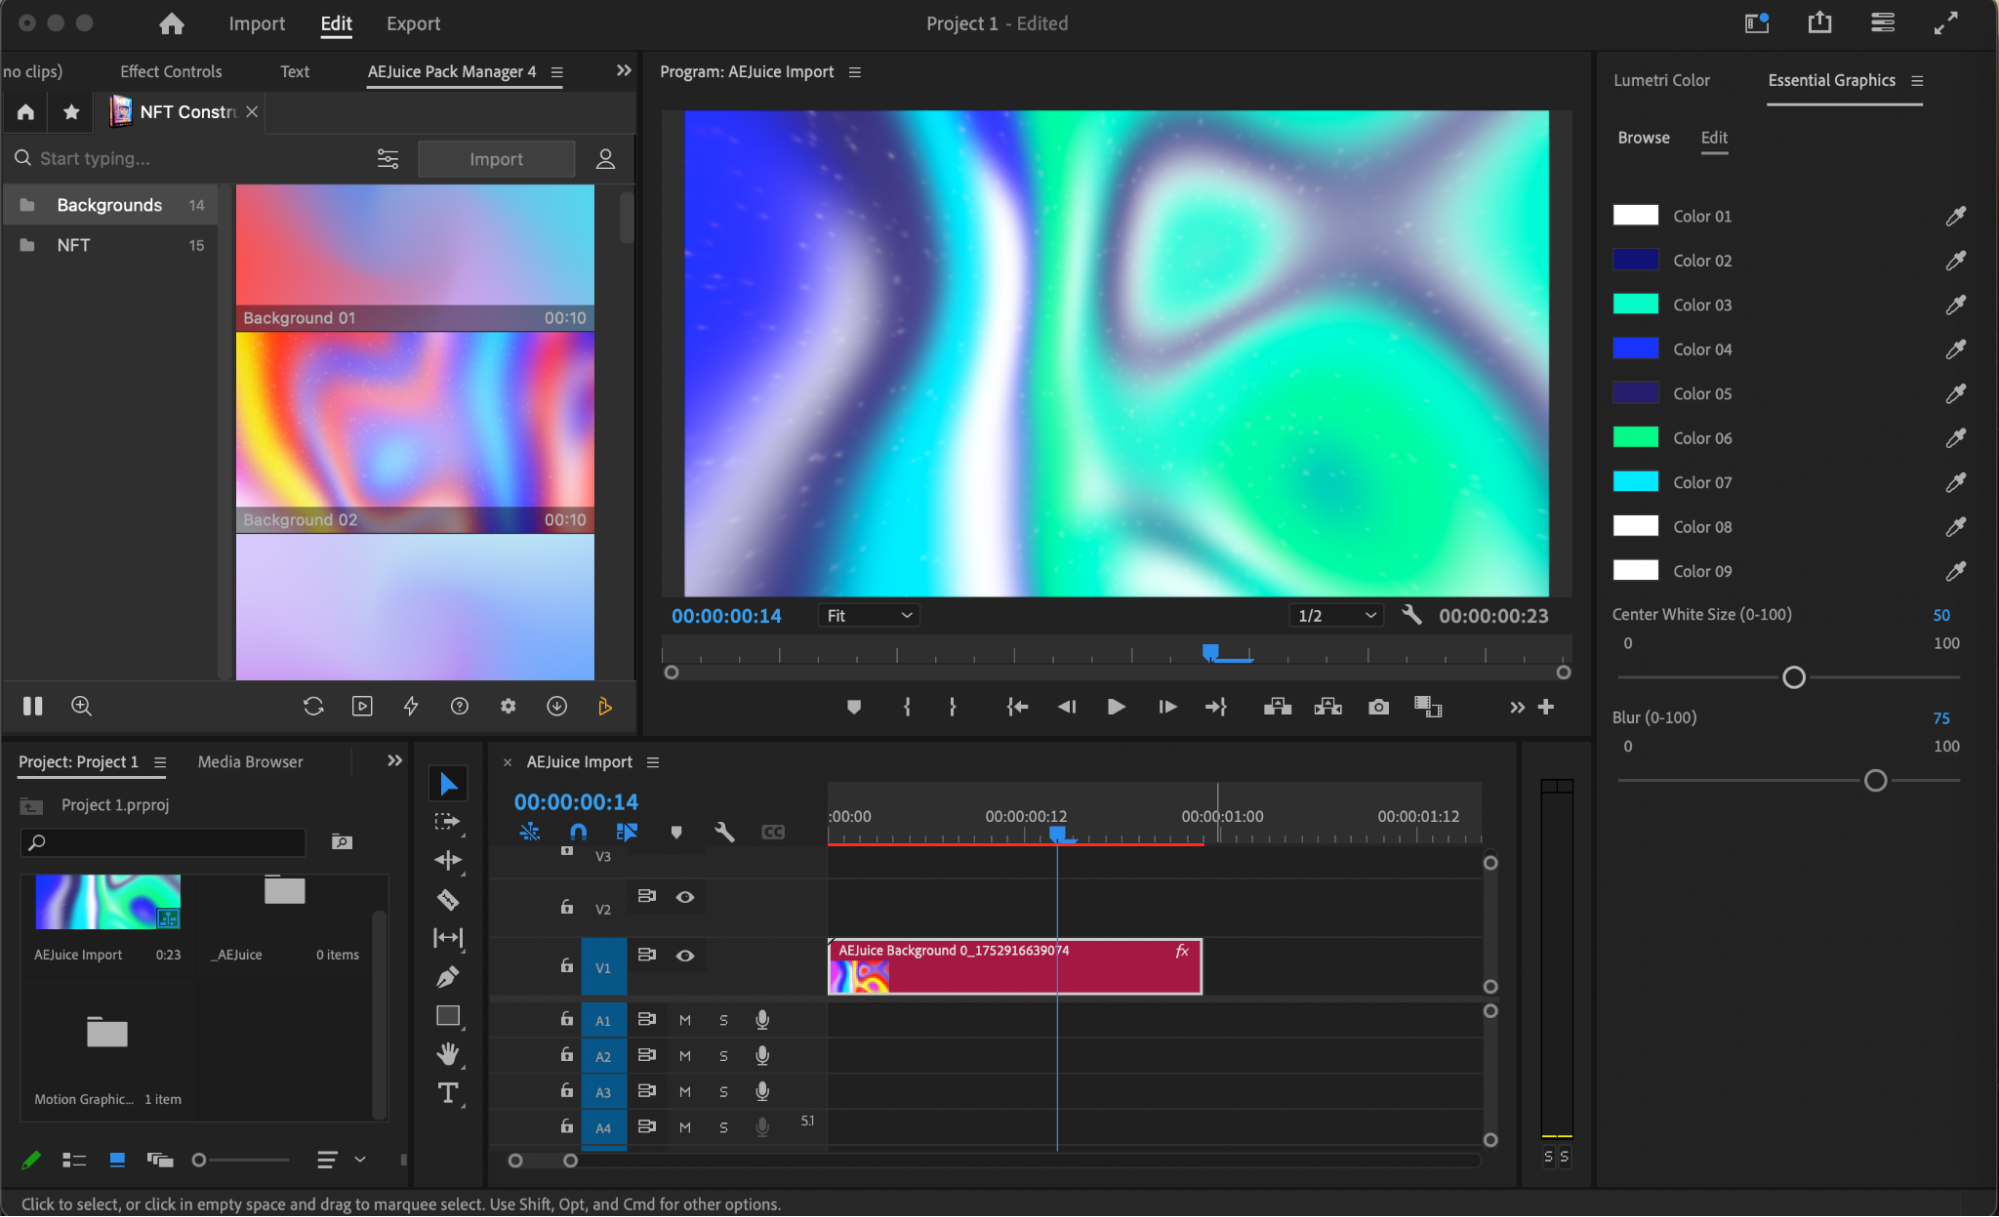Open the Fit zoom level dropdown
1999x1217 pixels.
click(868, 616)
